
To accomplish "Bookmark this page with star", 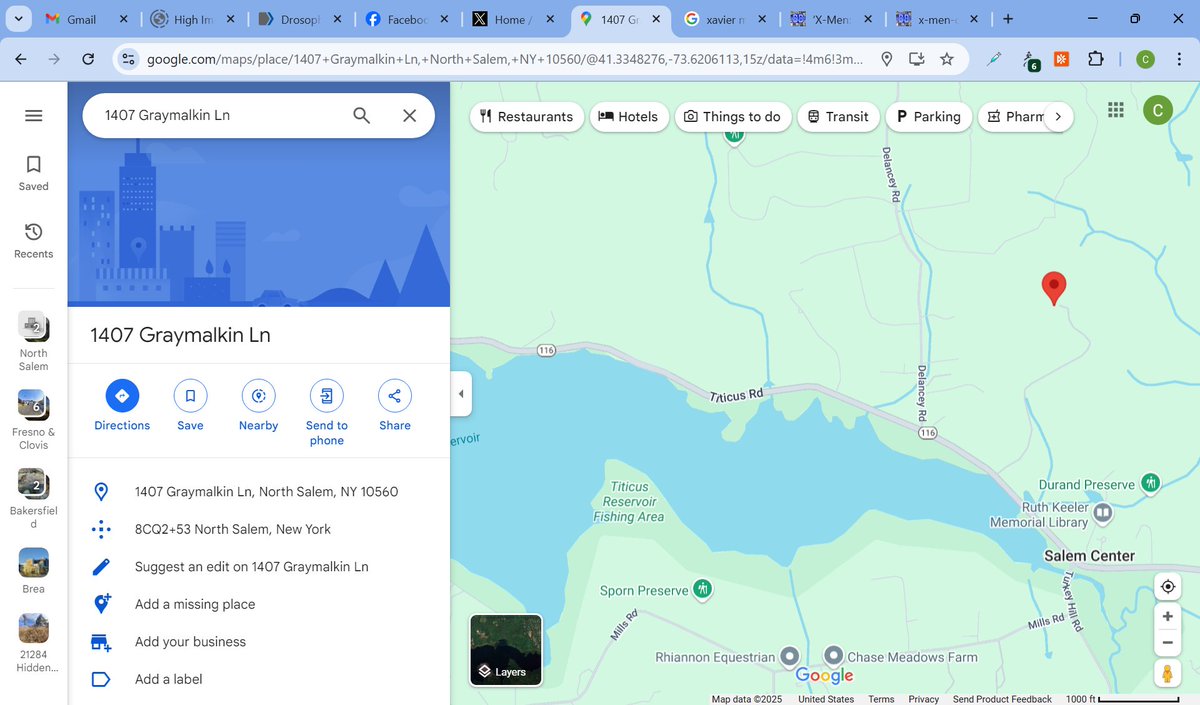I will (946, 60).
